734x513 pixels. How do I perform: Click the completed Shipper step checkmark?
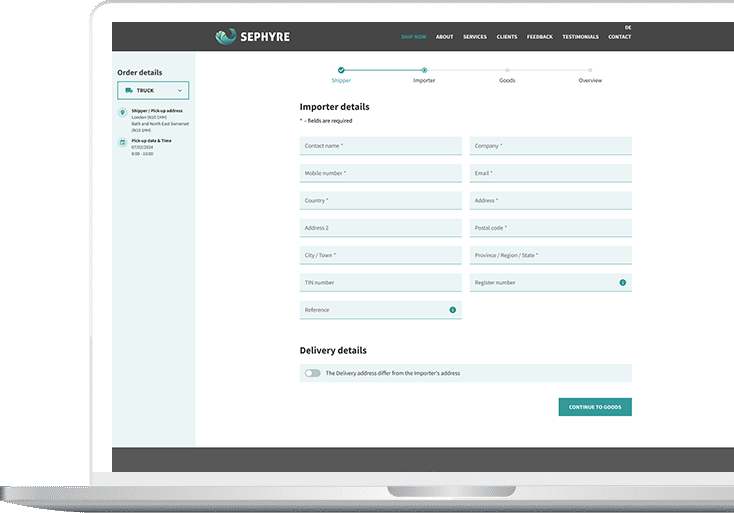click(341, 70)
